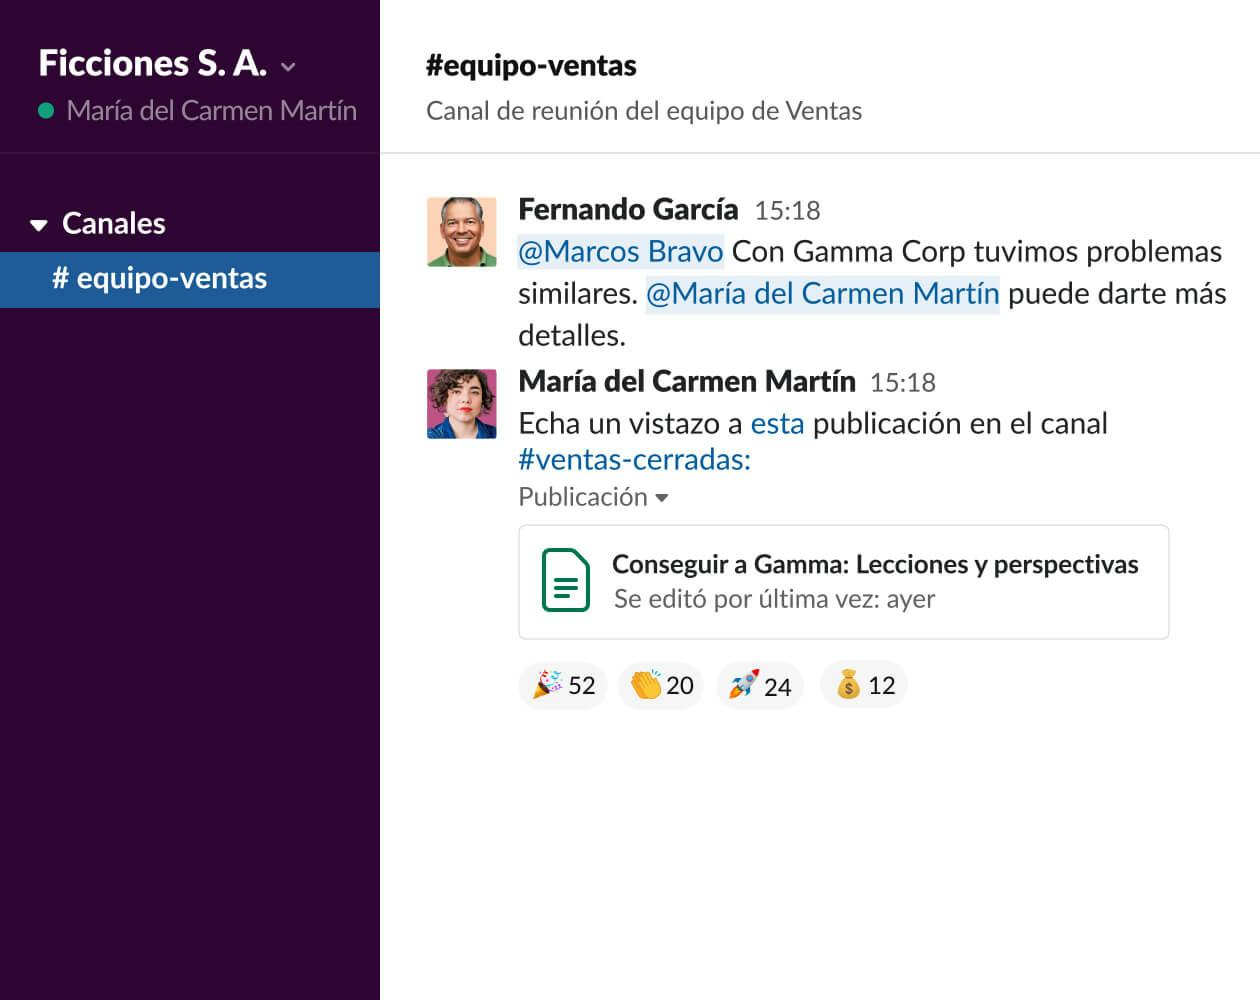The width and height of the screenshot is (1260, 1000).
Task: Open María del Carmen Martín's avatar in message
Action: [462, 404]
